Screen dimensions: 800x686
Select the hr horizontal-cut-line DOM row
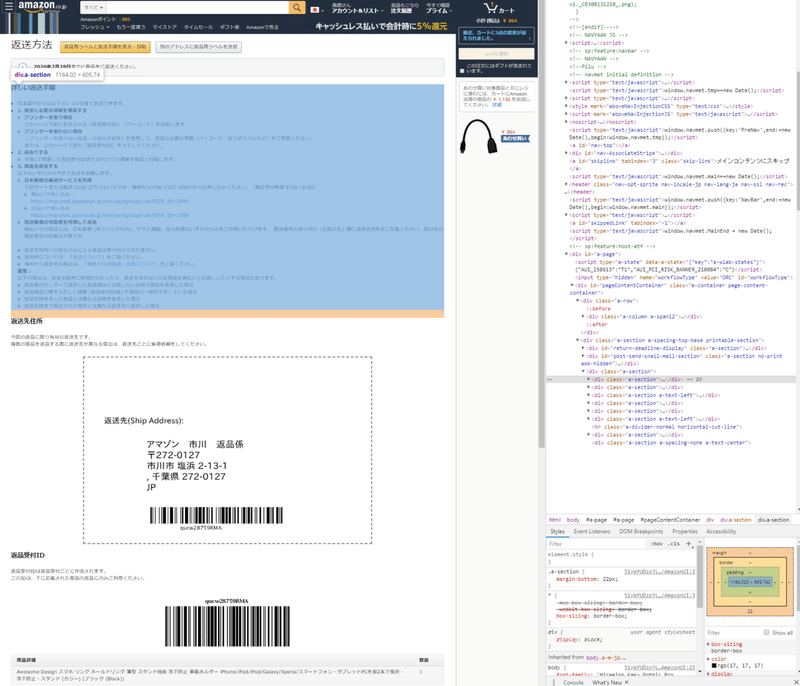666,427
